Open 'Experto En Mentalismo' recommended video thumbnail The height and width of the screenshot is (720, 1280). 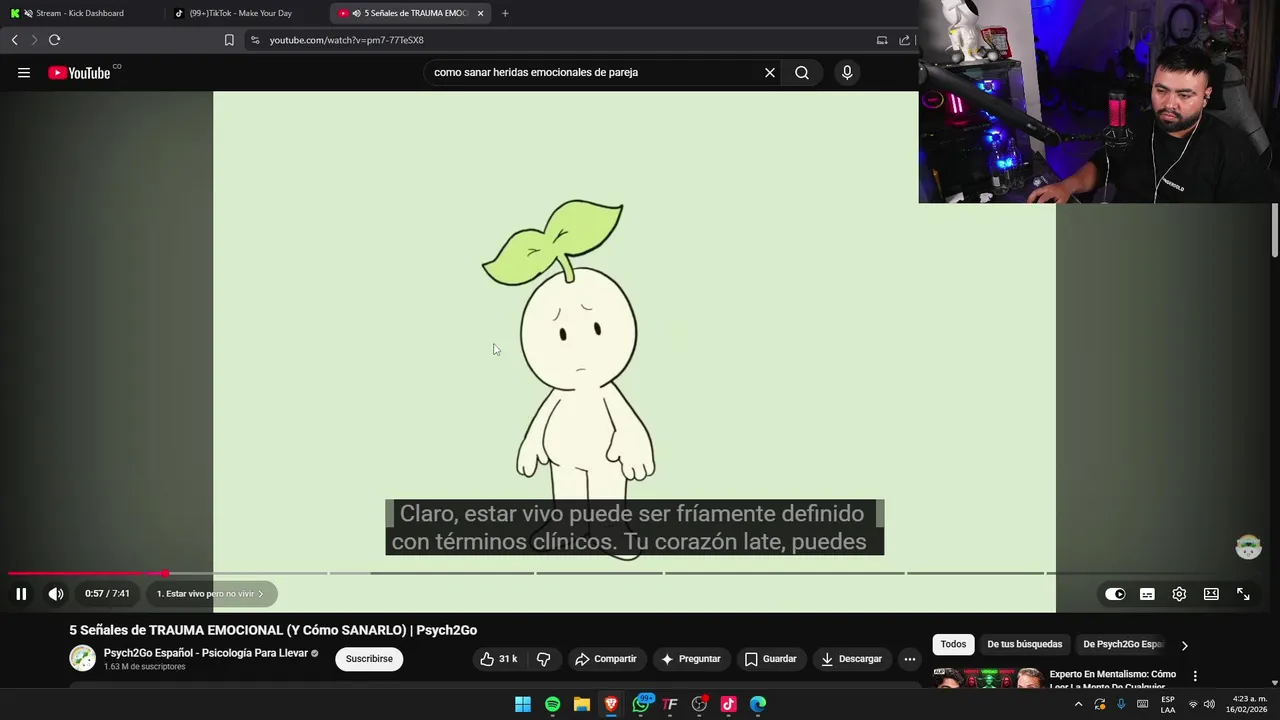pyautogui.click(x=988, y=679)
